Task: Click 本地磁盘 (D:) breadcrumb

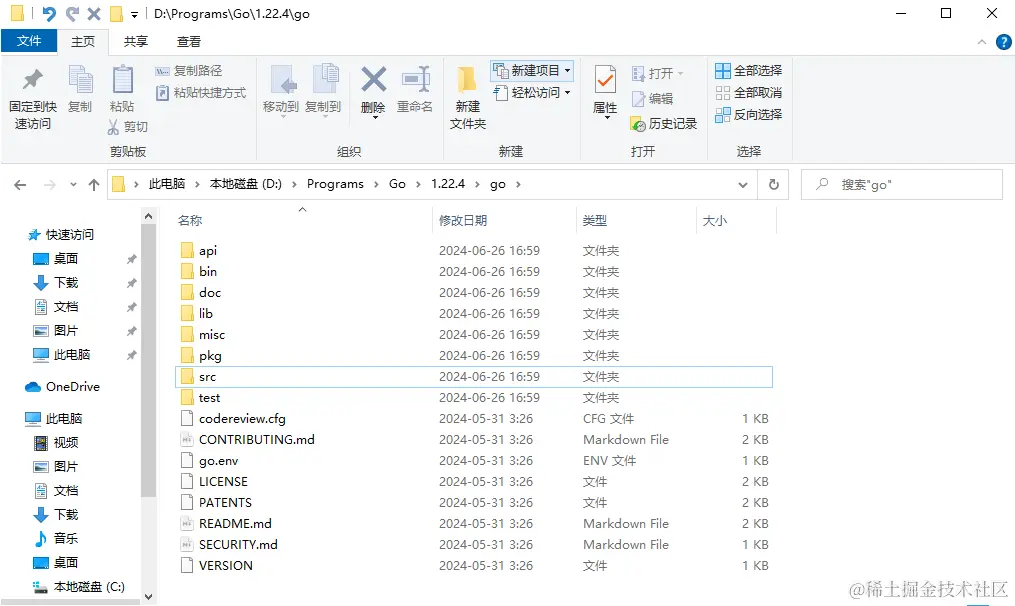Action: click(x=245, y=184)
